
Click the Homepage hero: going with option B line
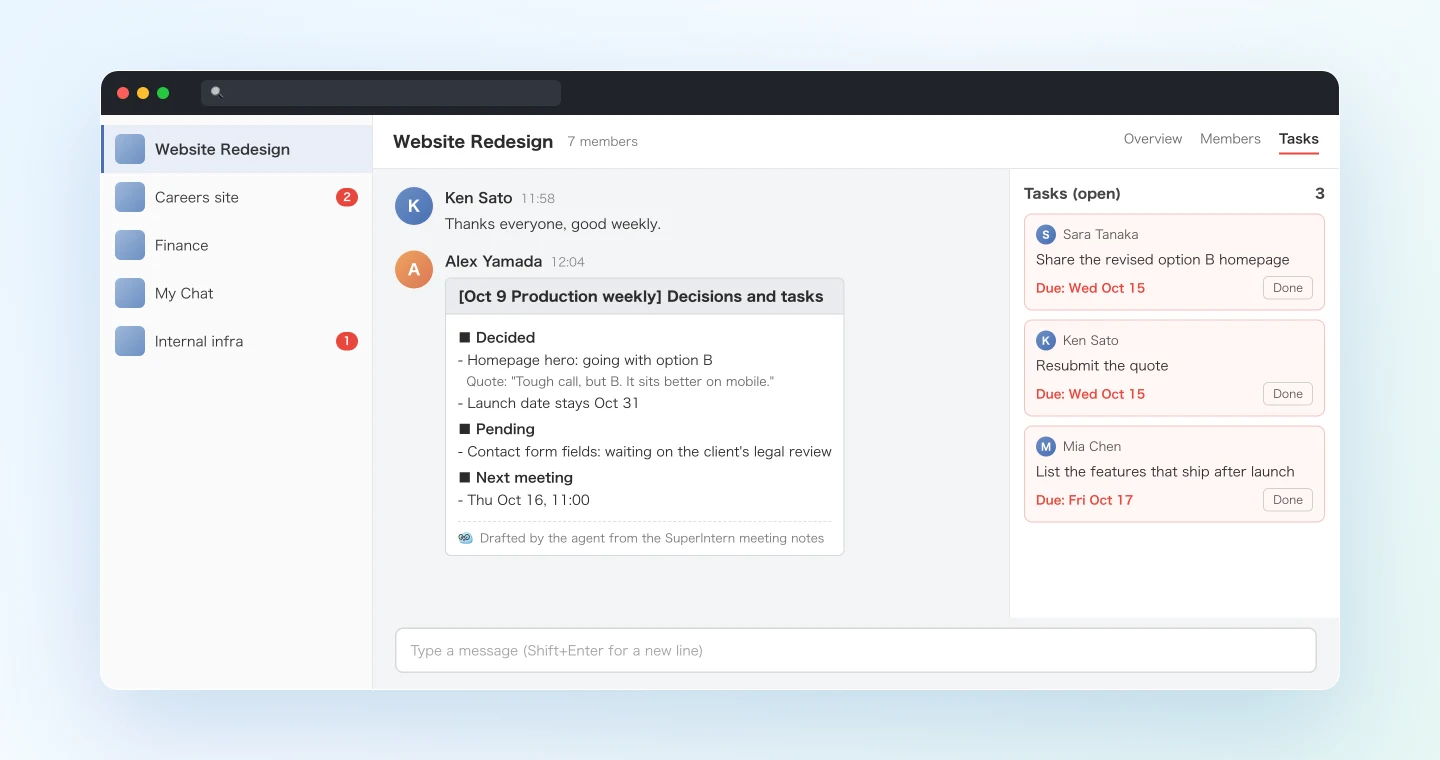pos(585,360)
